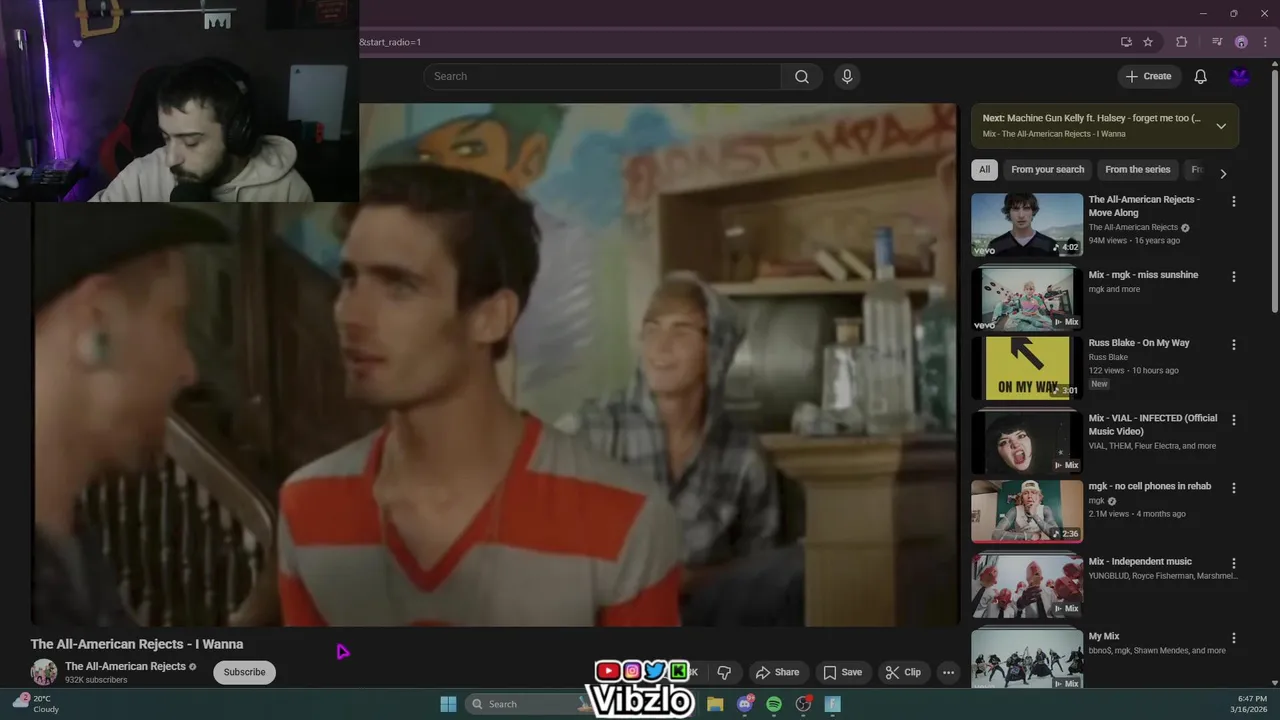This screenshot has height=720, width=1280.
Task: Select the From your search chip
Action: pos(1047,170)
